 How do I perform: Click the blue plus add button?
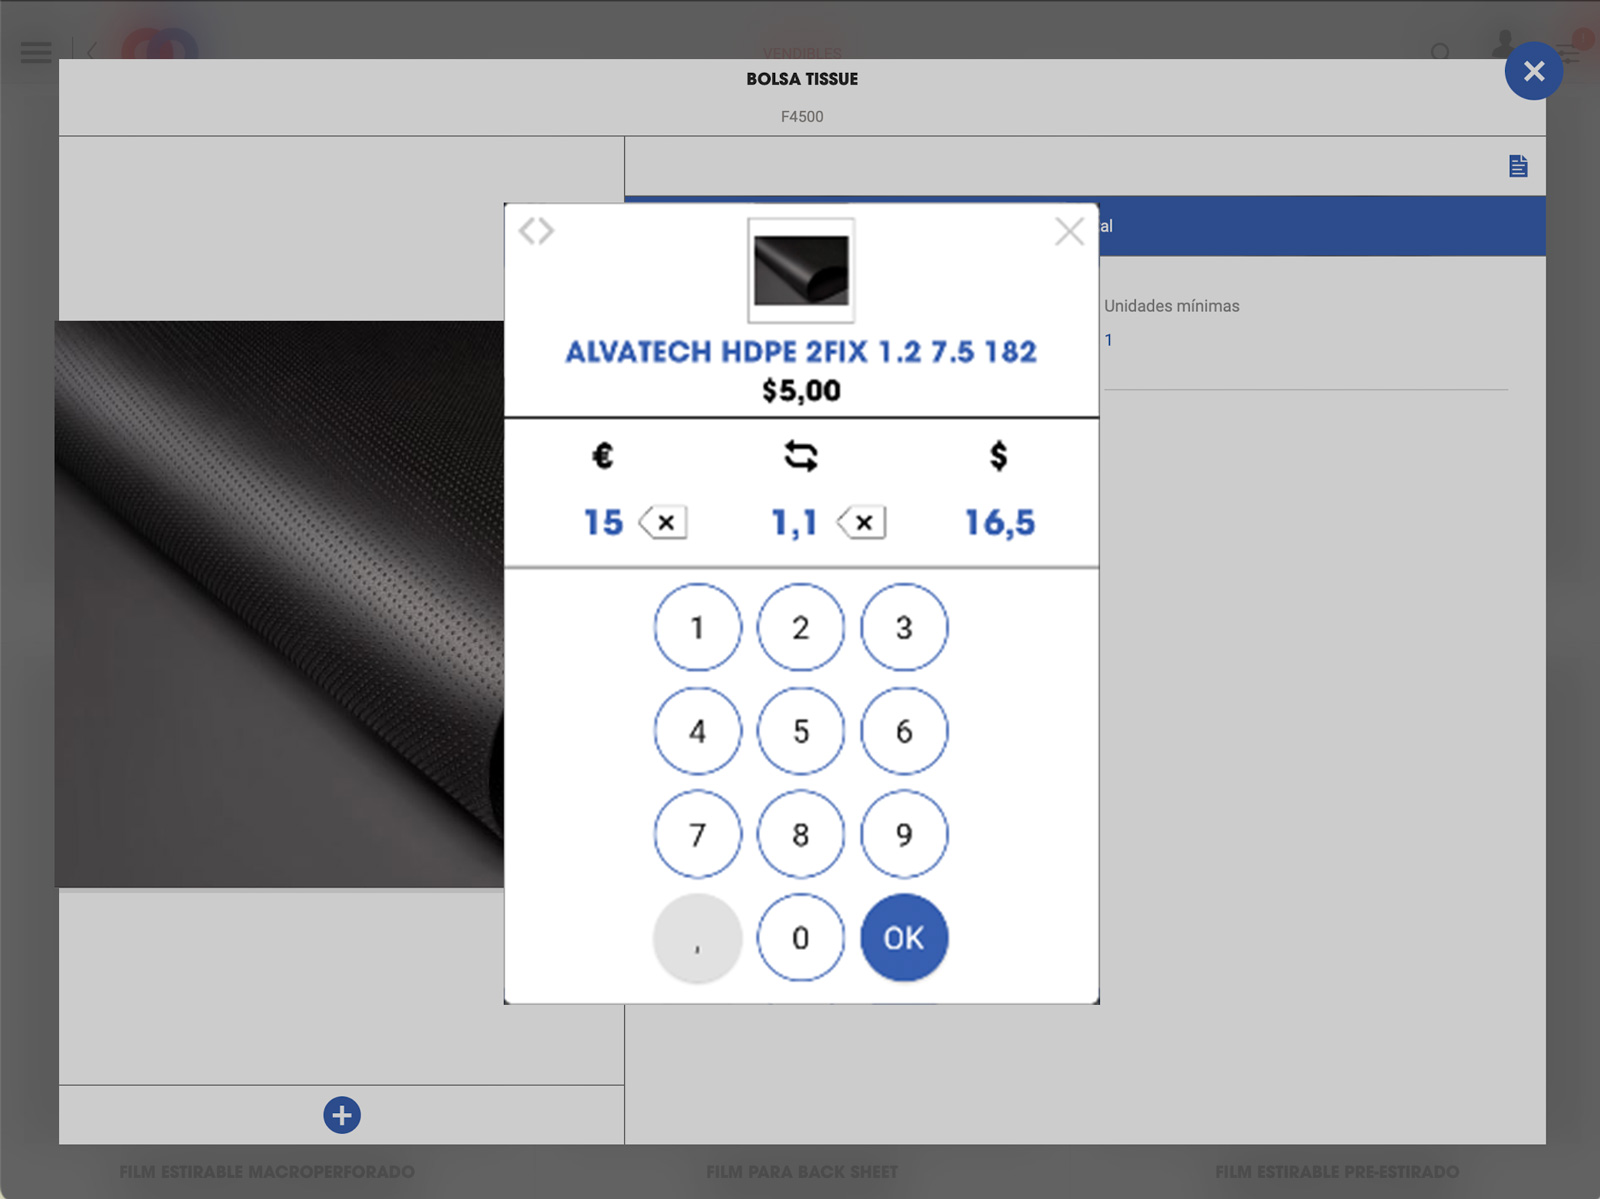[342, 1115]
